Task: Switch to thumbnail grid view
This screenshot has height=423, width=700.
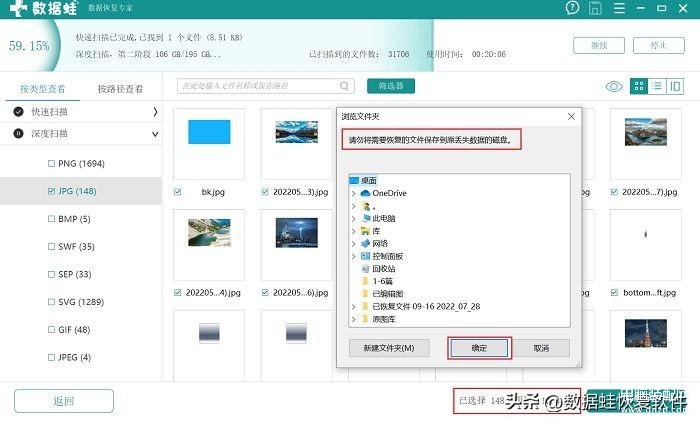Action: tap(639, 86)
